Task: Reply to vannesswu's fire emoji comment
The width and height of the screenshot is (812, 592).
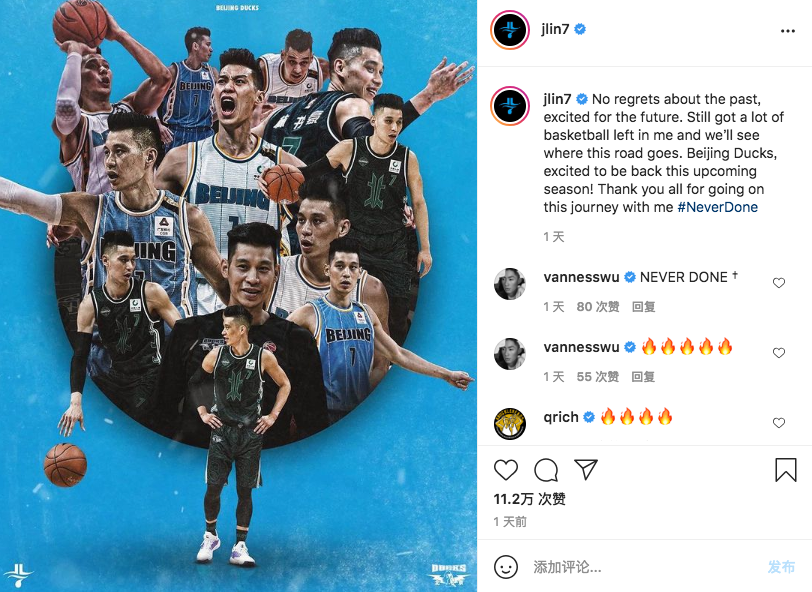Action: pos(643,377)
